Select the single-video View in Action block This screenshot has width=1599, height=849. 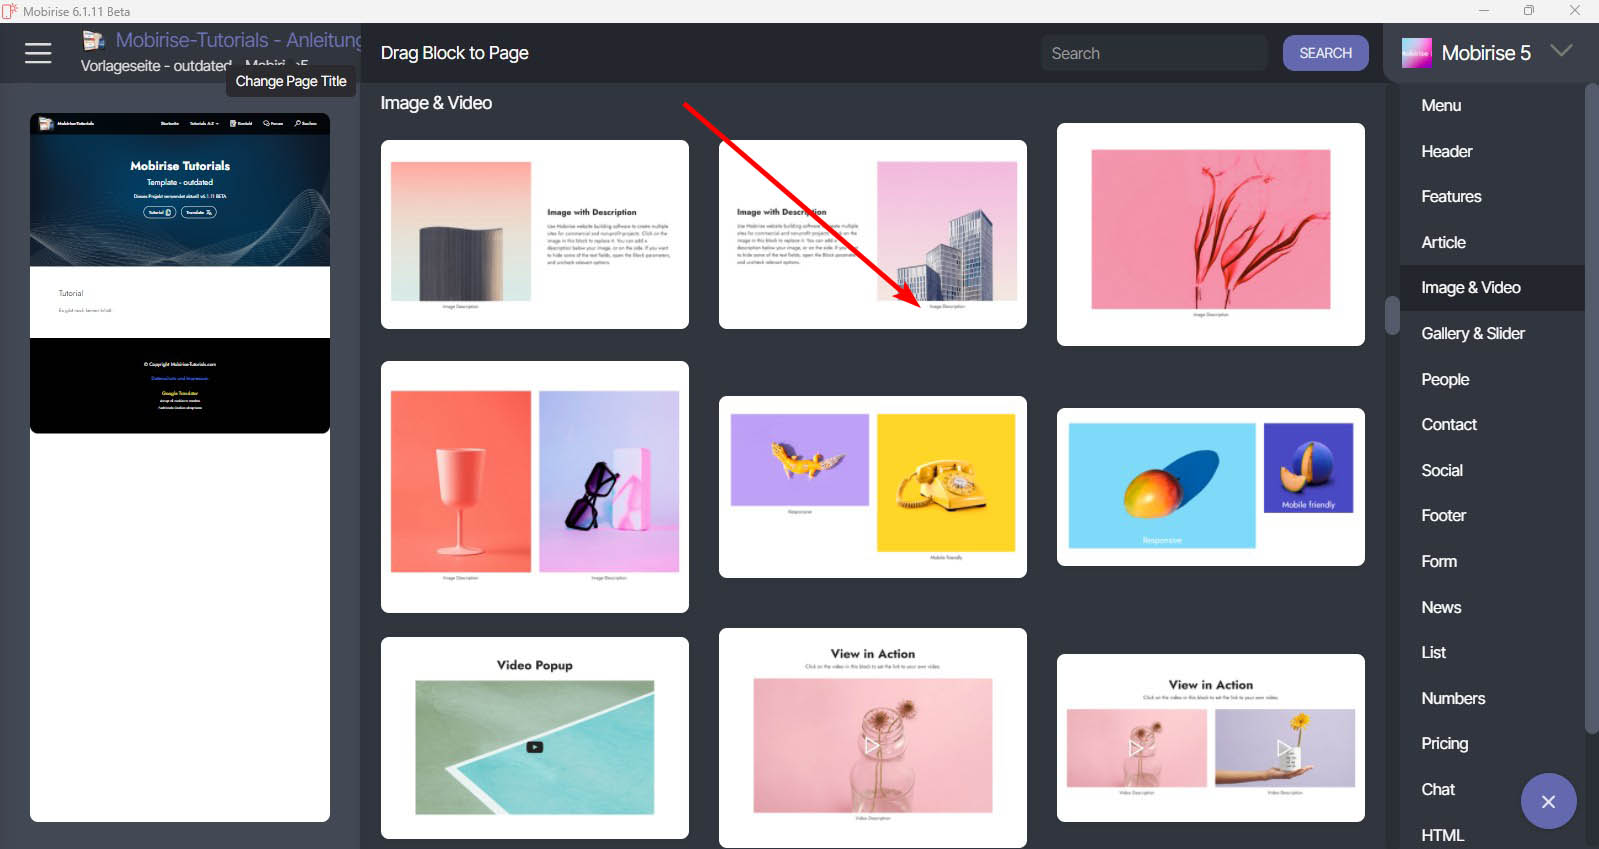873,738
